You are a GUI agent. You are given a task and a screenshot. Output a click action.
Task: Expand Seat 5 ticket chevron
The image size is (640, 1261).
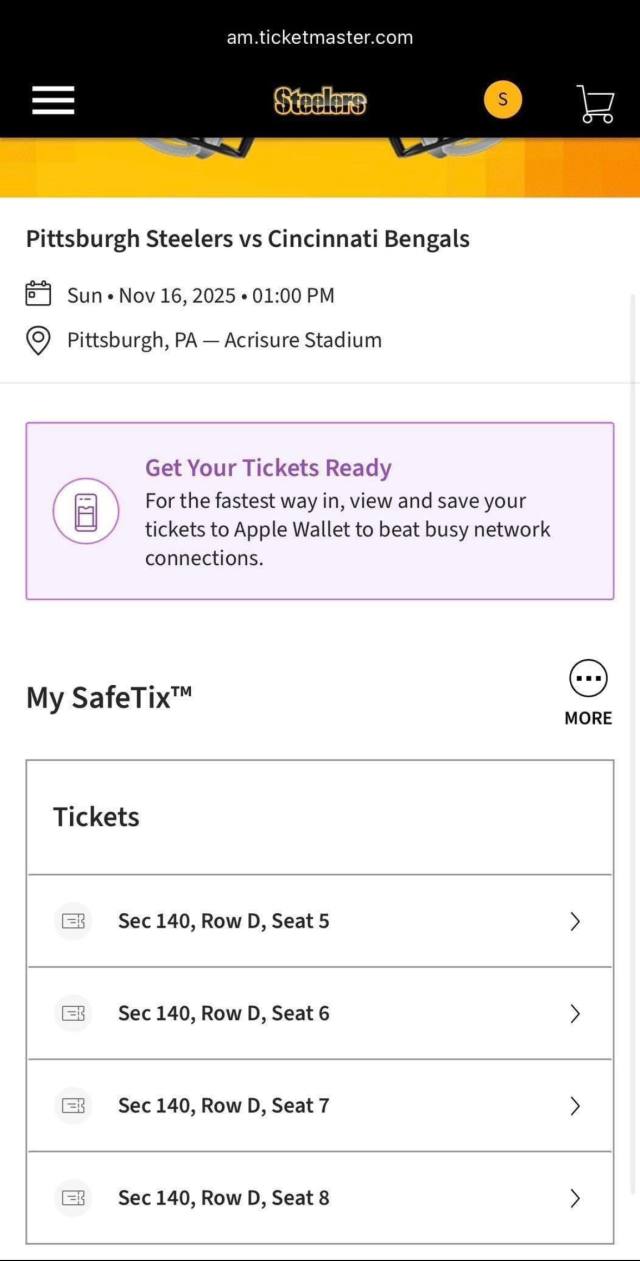click(575, 921)
